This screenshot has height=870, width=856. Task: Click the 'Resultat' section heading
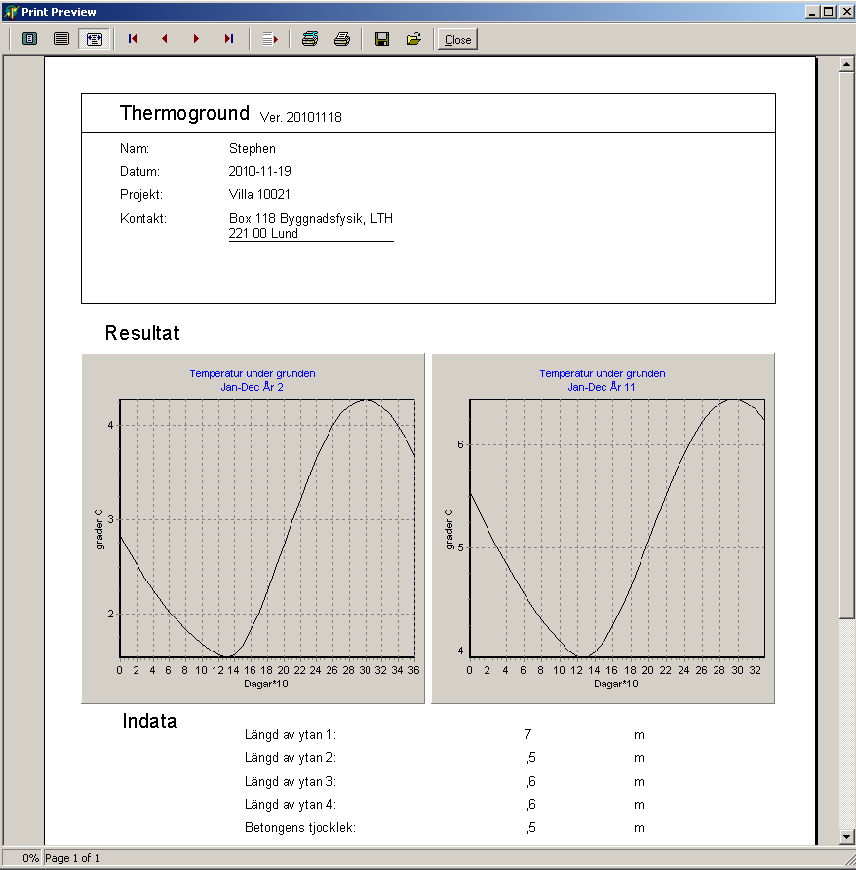[142, 333]
